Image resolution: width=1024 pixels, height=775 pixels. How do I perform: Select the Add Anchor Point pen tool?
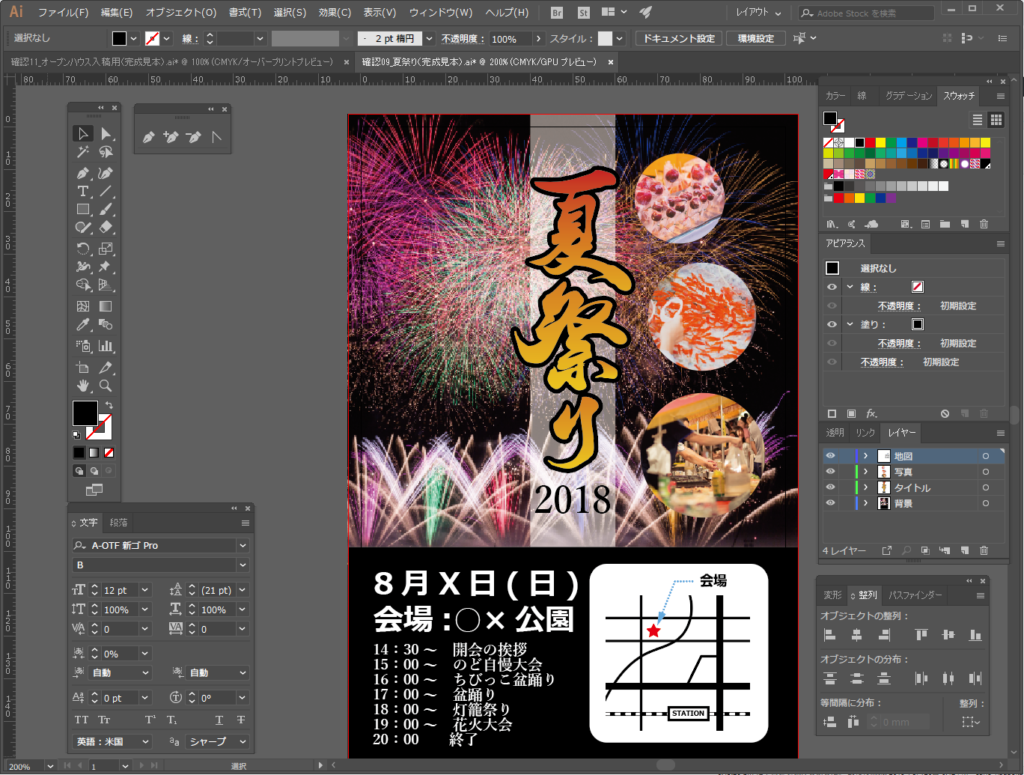click(171, 136)
